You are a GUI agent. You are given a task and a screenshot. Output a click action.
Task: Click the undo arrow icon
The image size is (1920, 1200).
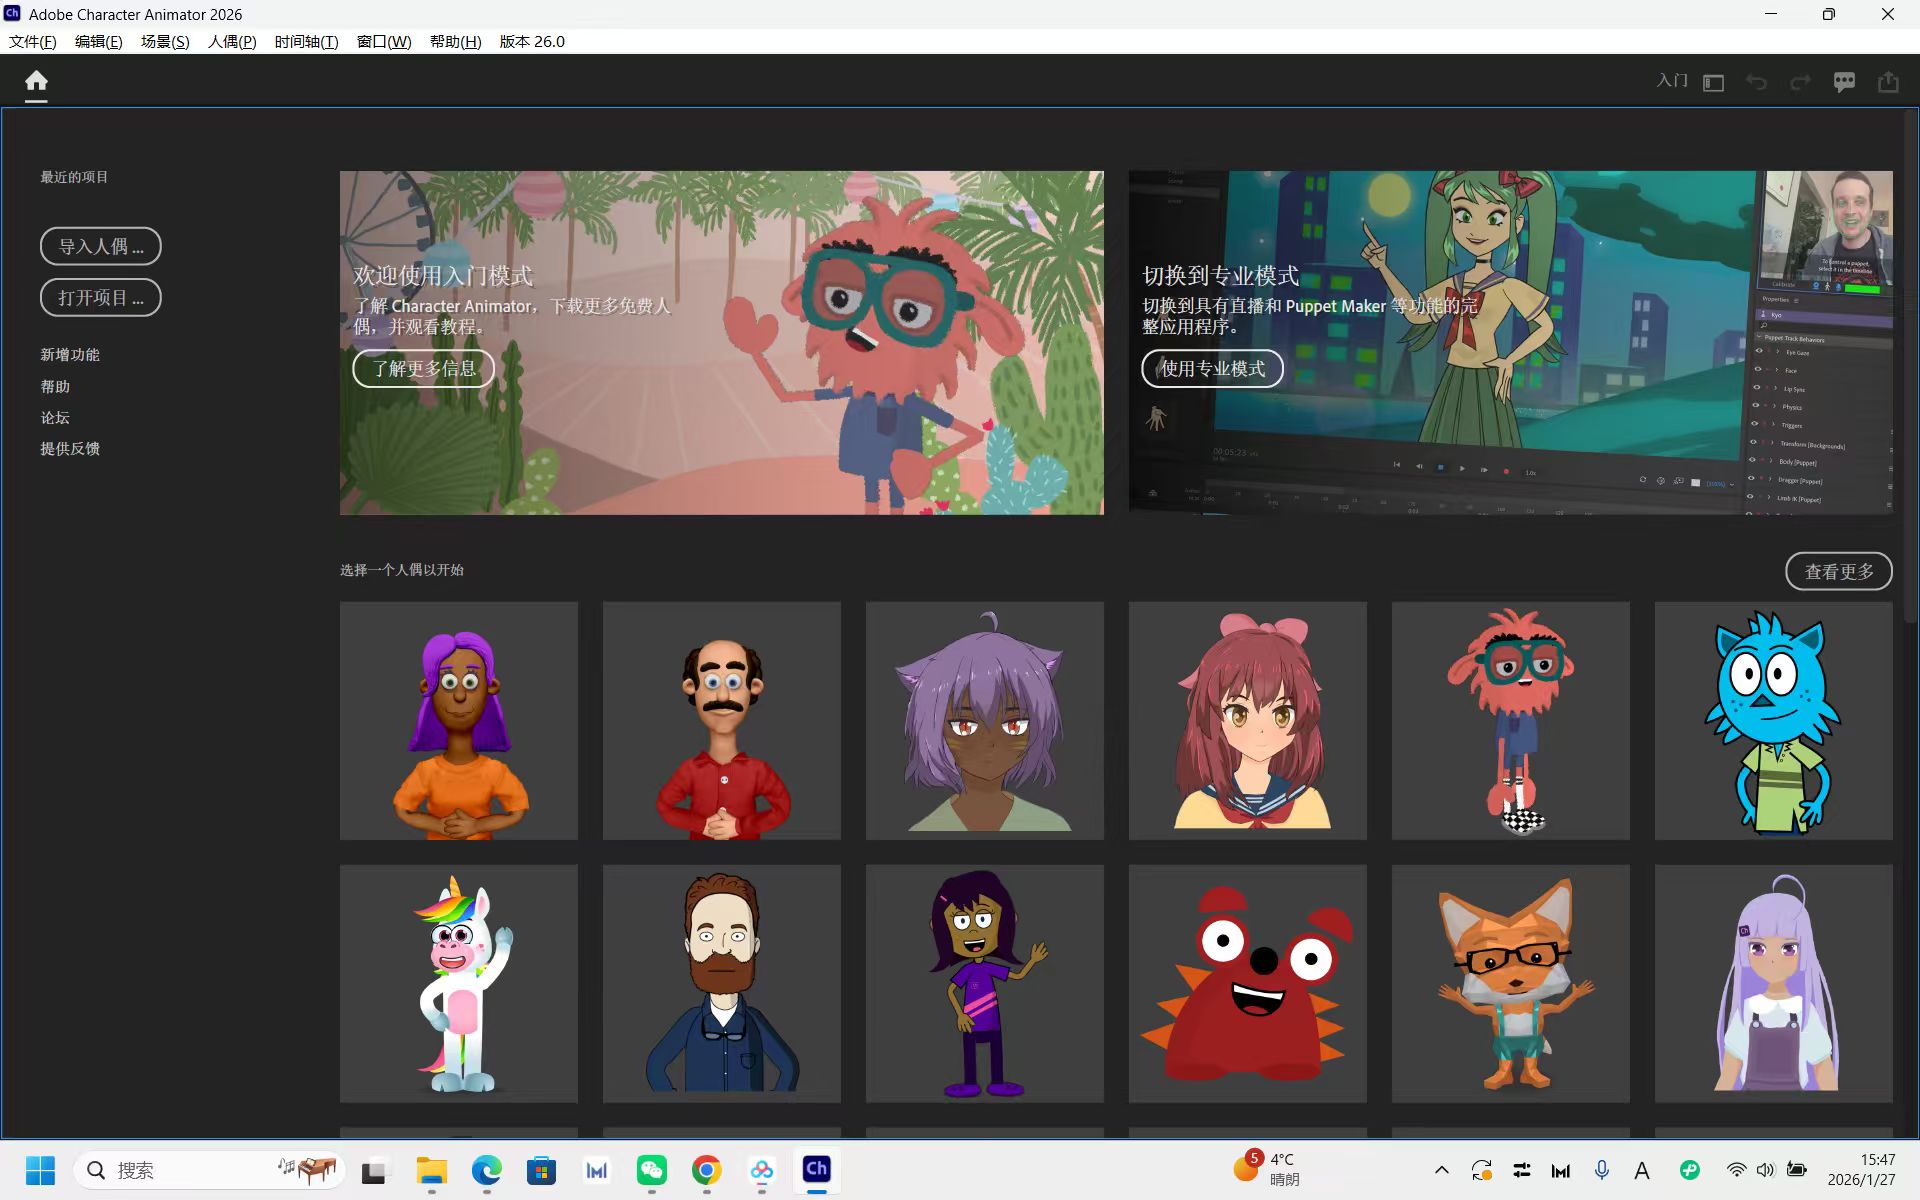[x=1756, y=82]
